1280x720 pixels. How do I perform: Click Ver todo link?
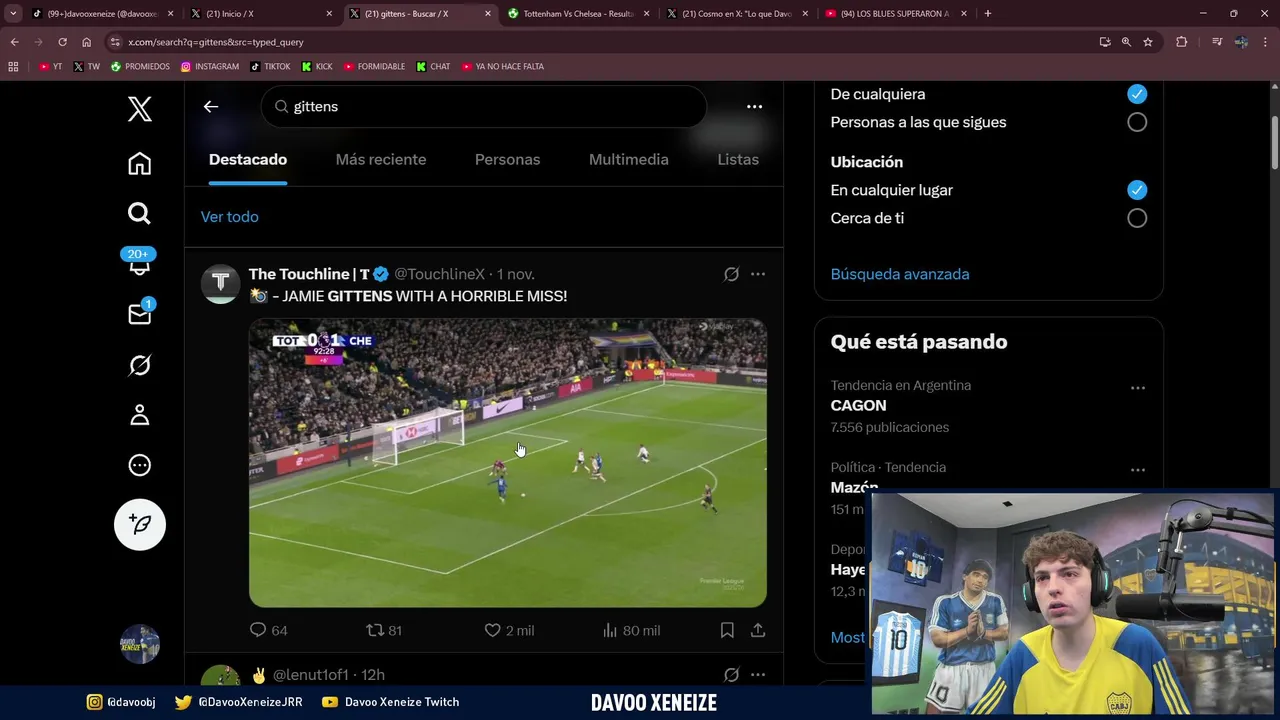coord(230,217)
